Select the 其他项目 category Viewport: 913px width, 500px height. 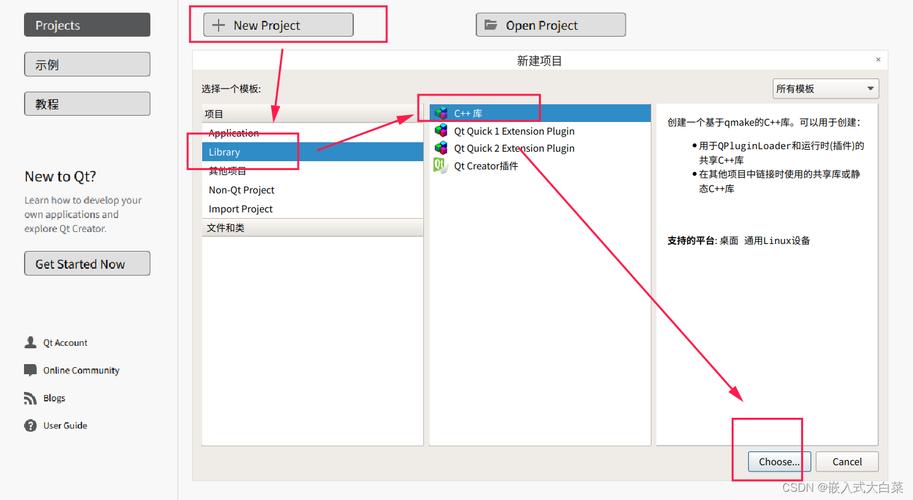[x=312, y=171]
